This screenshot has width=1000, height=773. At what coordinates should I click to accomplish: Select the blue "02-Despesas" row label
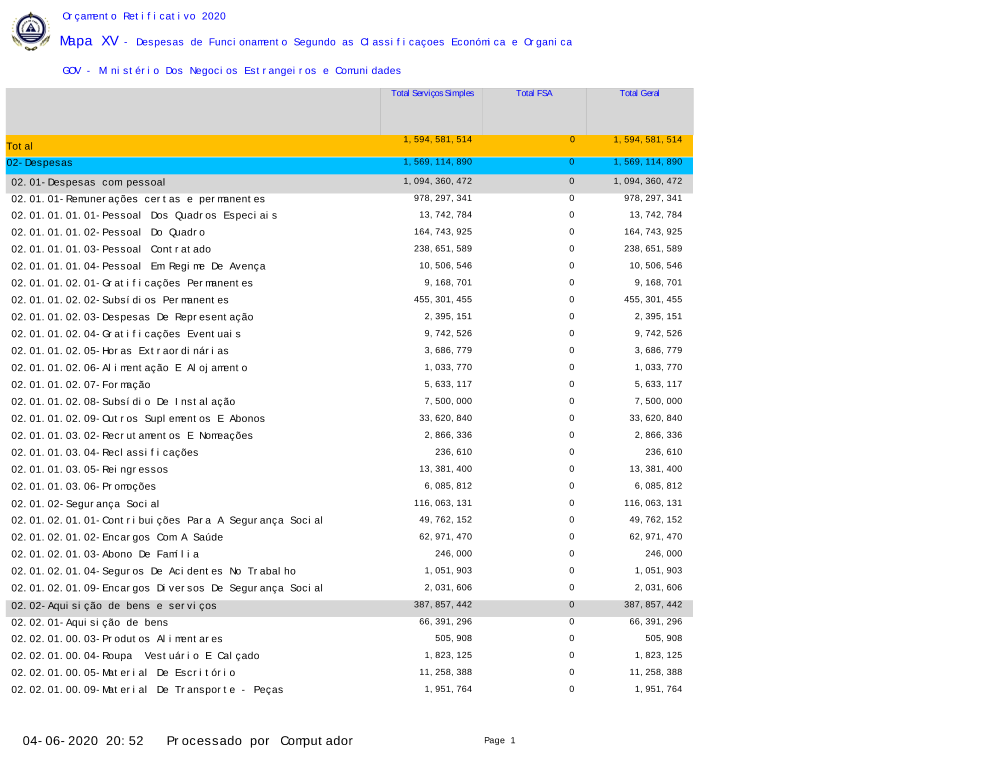pos(39,162)
